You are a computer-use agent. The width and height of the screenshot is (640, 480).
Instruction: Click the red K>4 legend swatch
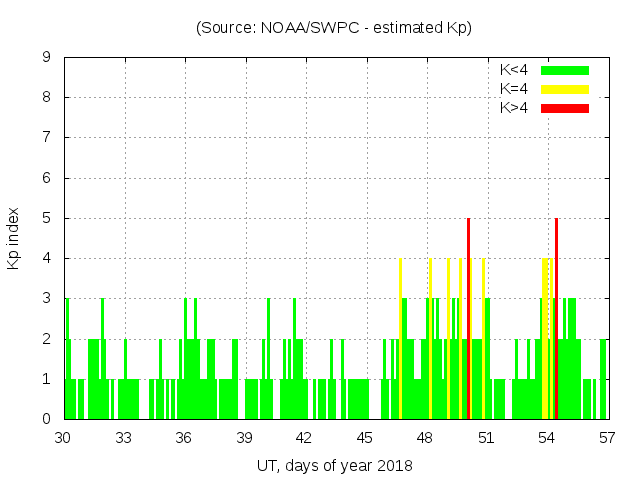565,108
